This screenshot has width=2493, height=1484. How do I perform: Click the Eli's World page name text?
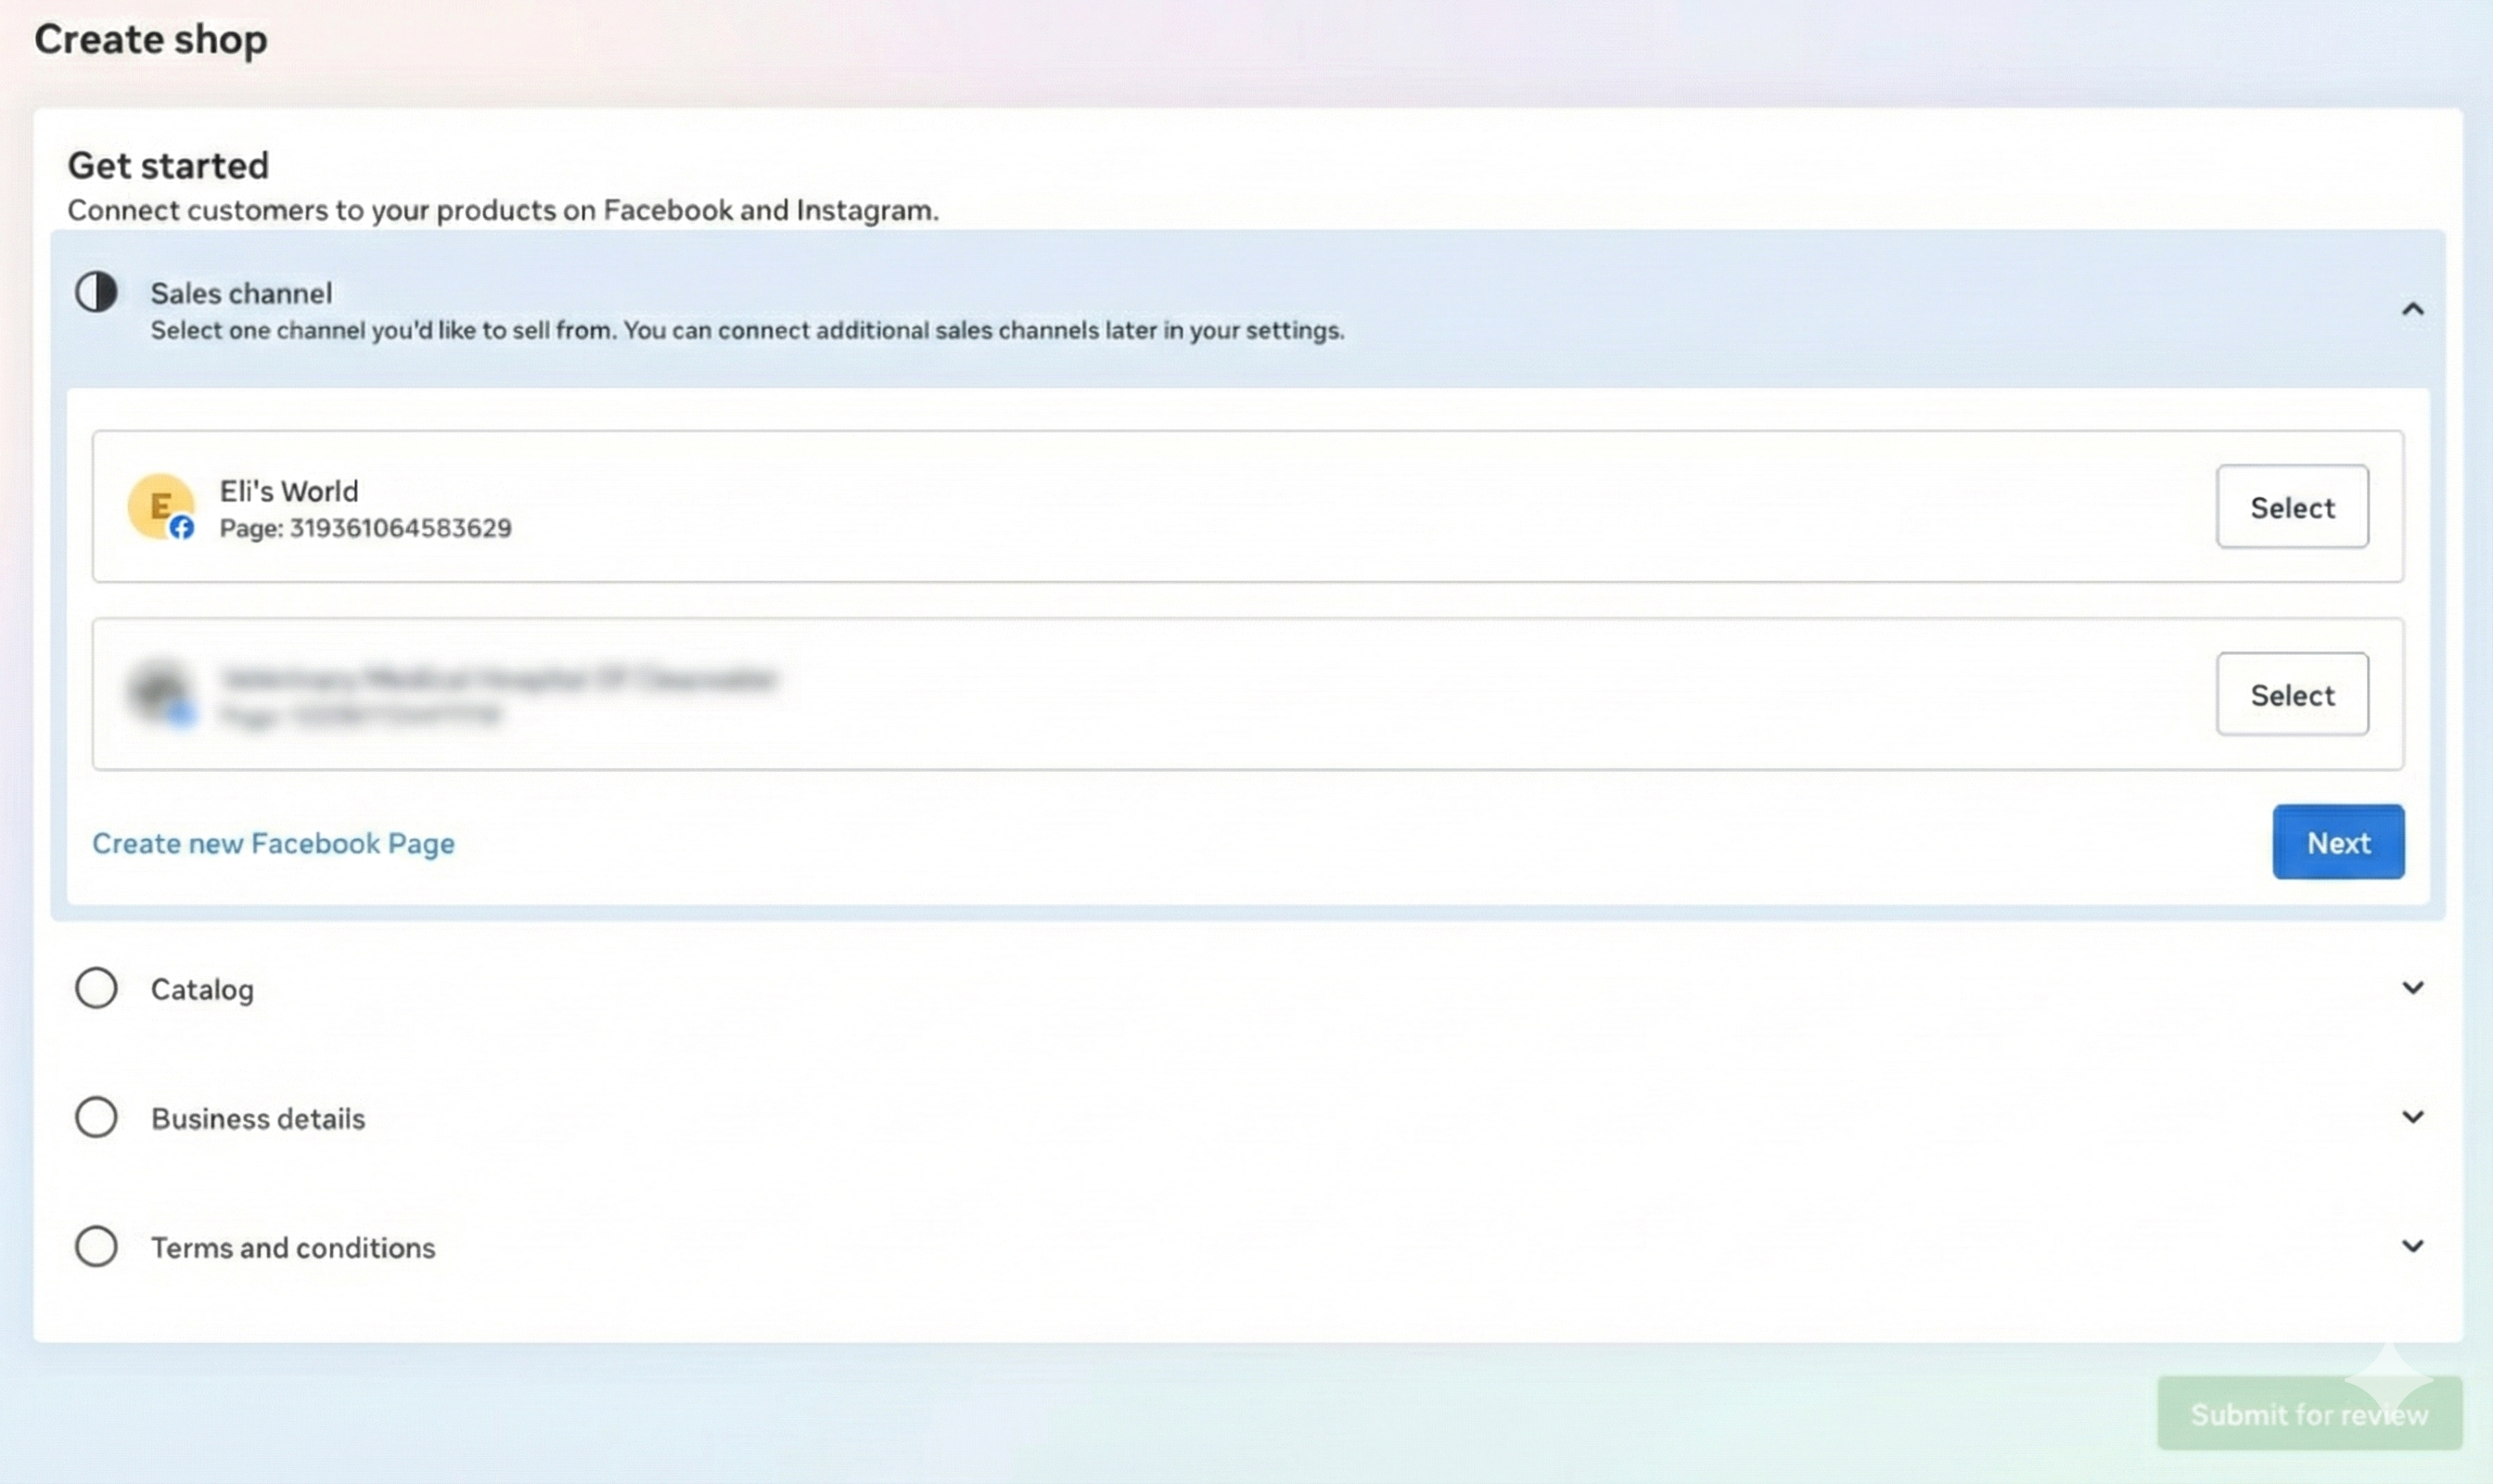click(289, 491)
